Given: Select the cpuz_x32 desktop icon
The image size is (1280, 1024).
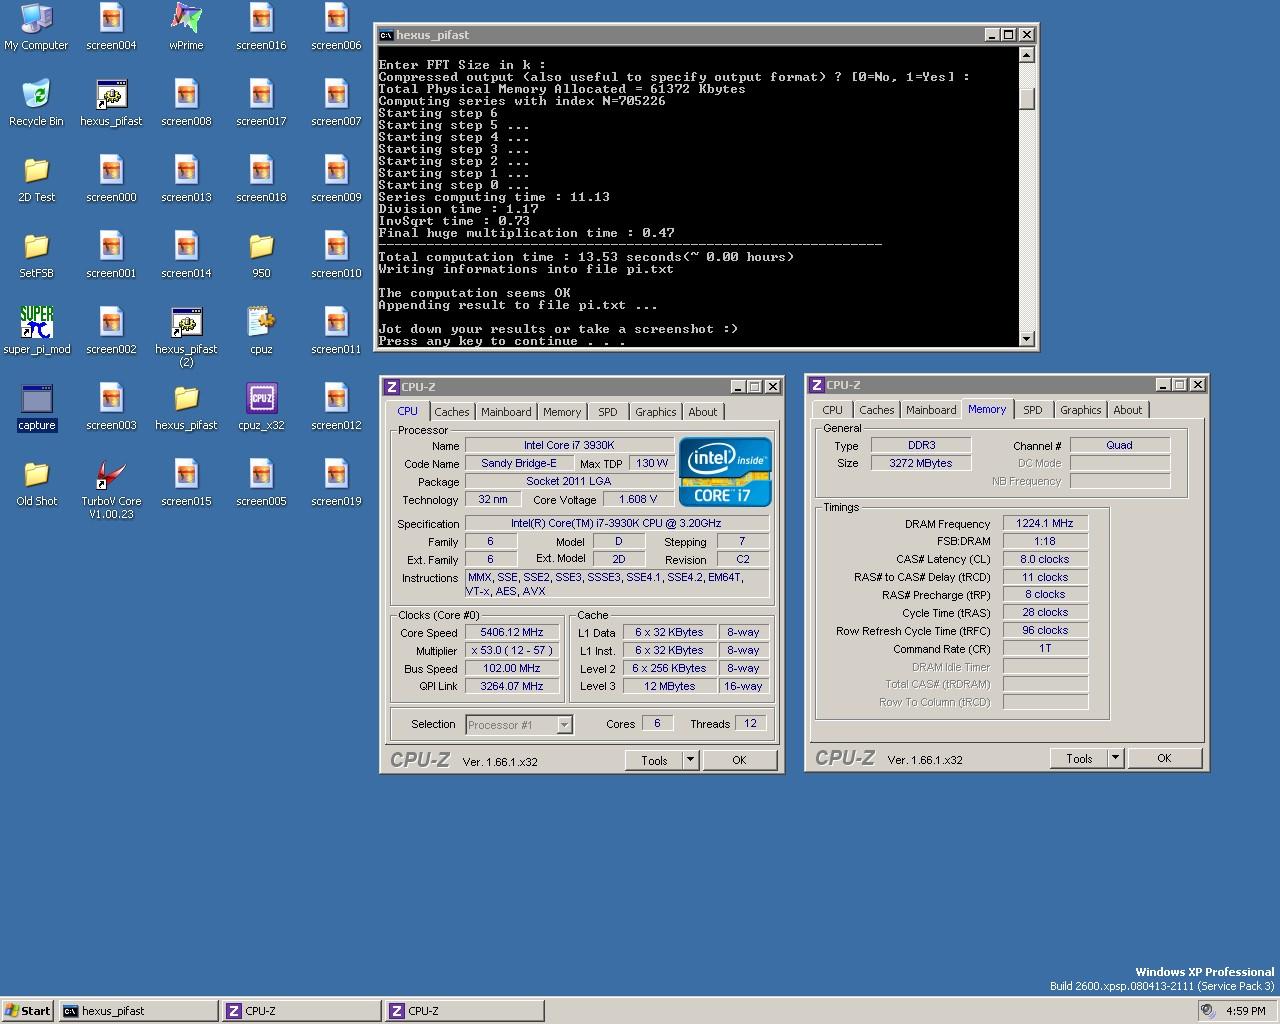Looking at the screenshot, I should tap(261, 407).
